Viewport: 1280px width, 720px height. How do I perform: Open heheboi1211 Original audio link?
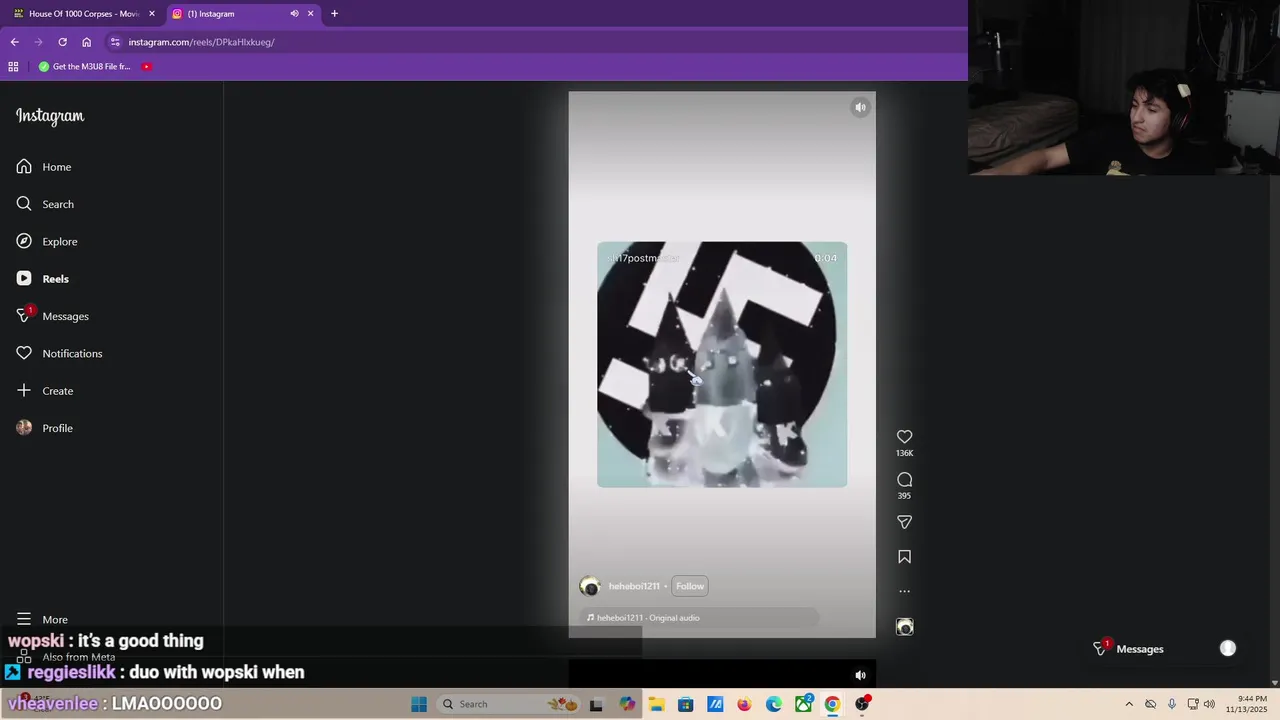(648, 618)
